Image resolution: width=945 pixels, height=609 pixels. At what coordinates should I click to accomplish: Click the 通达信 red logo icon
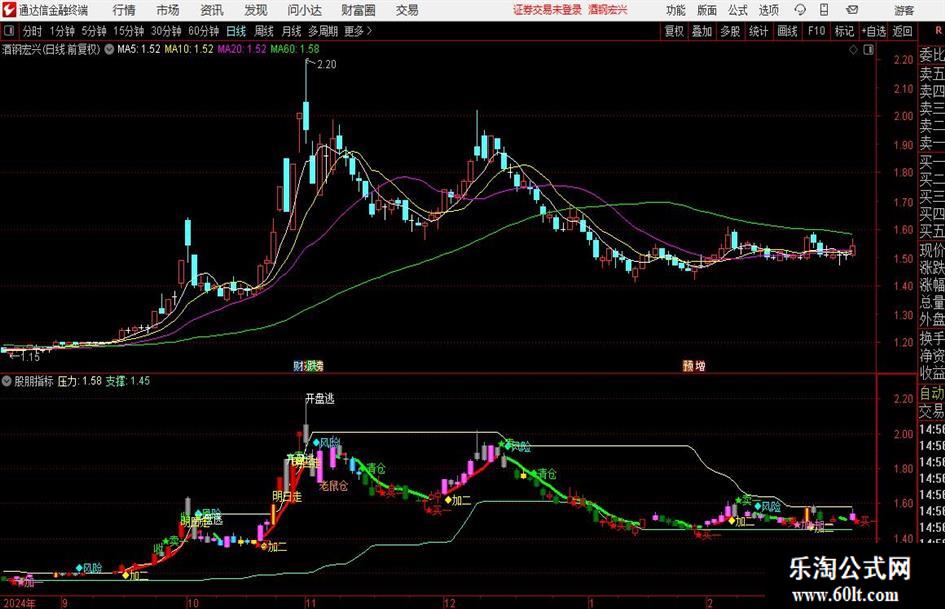click(8, 10)
